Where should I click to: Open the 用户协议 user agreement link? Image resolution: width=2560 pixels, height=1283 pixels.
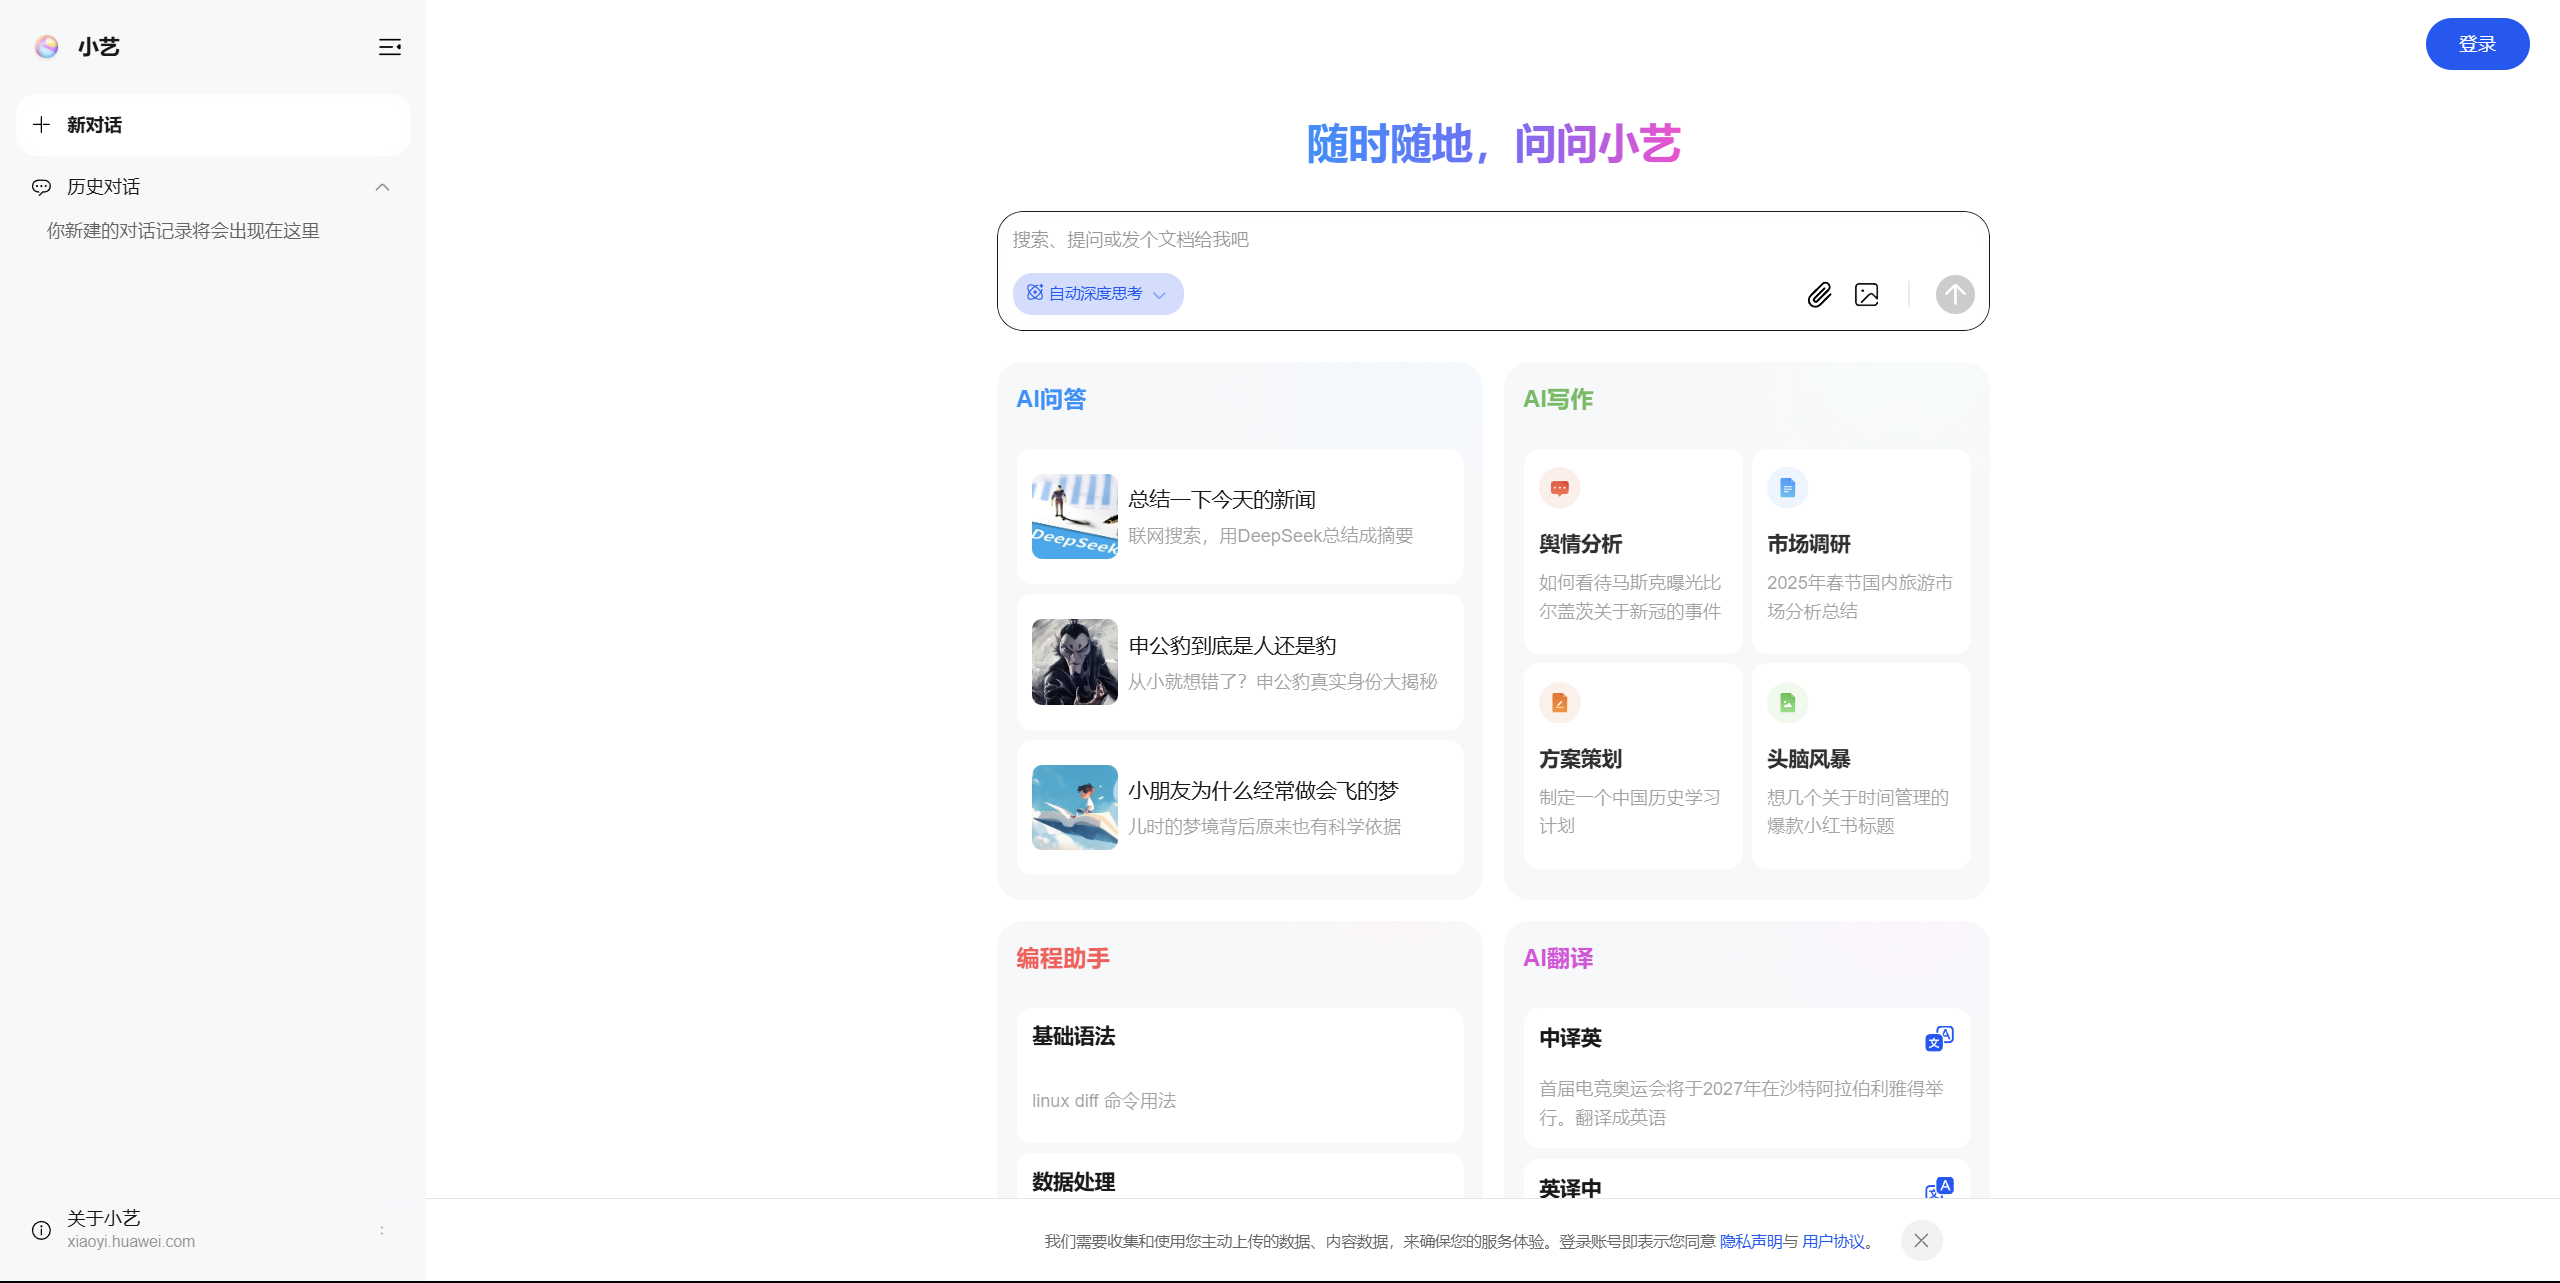(x=1833, y=1241)
